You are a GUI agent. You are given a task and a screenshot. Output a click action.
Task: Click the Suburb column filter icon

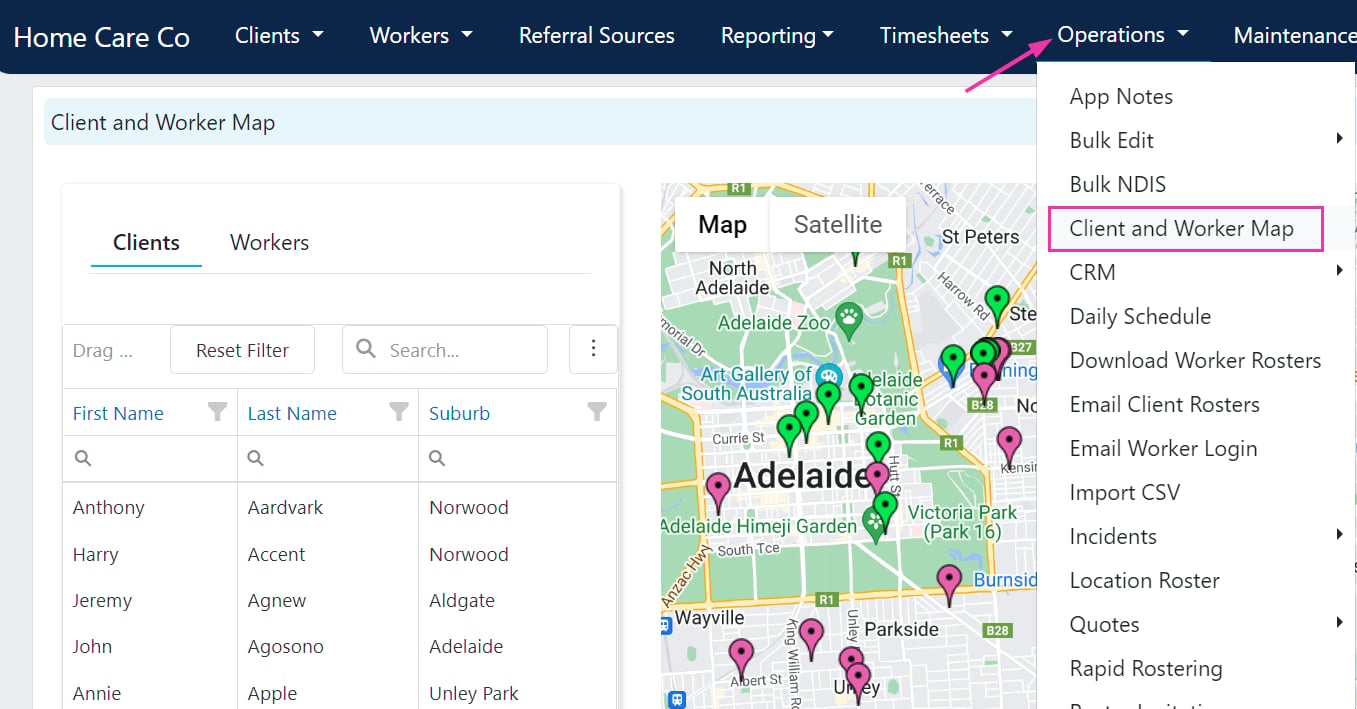597,411
